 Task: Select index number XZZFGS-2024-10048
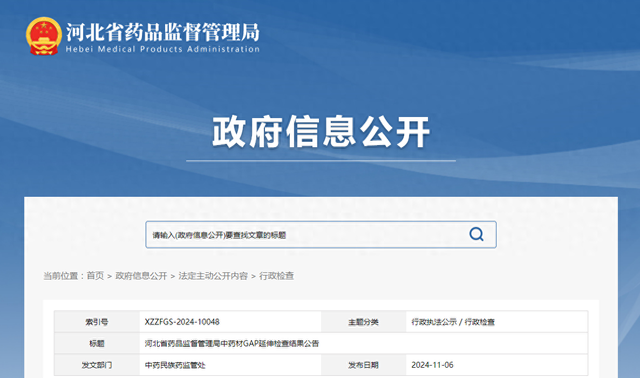point(182,322)
